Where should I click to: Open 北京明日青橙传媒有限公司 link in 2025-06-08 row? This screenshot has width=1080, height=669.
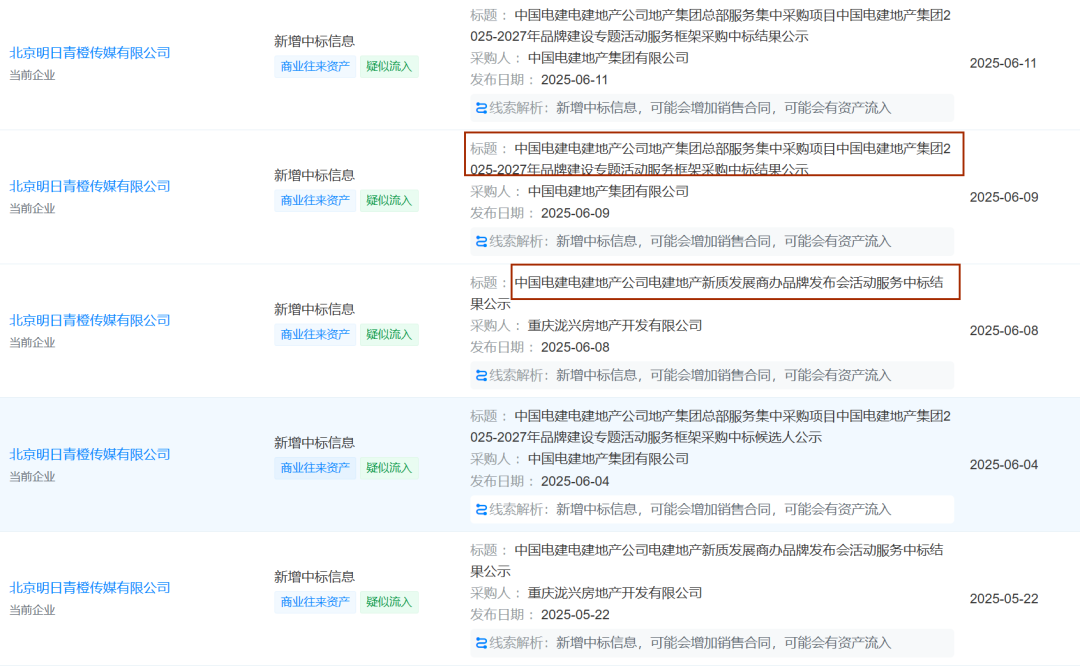click(90, 320)
